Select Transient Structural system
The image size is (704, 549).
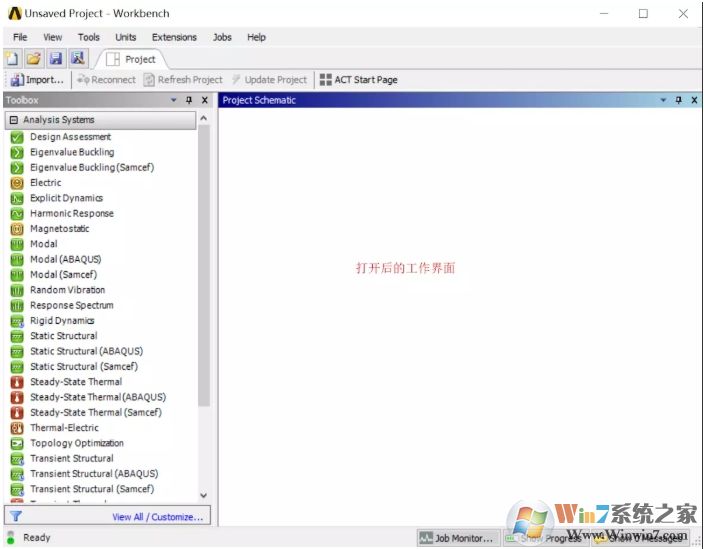71,459
